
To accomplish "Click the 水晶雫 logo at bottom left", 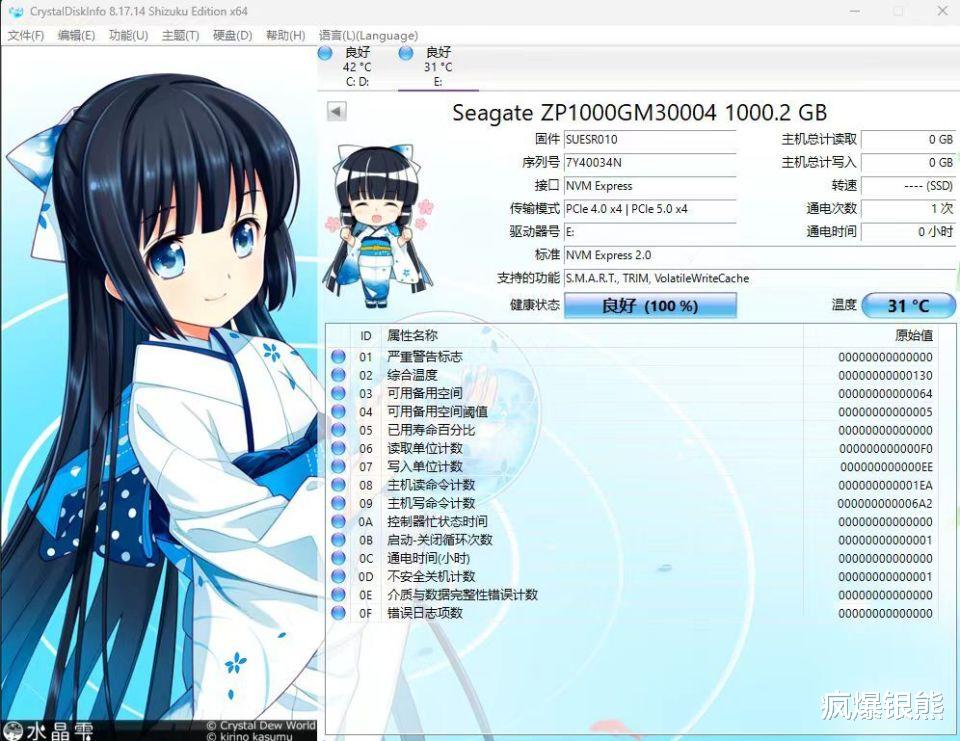I will pyautogui.click(x=48, y=731).
